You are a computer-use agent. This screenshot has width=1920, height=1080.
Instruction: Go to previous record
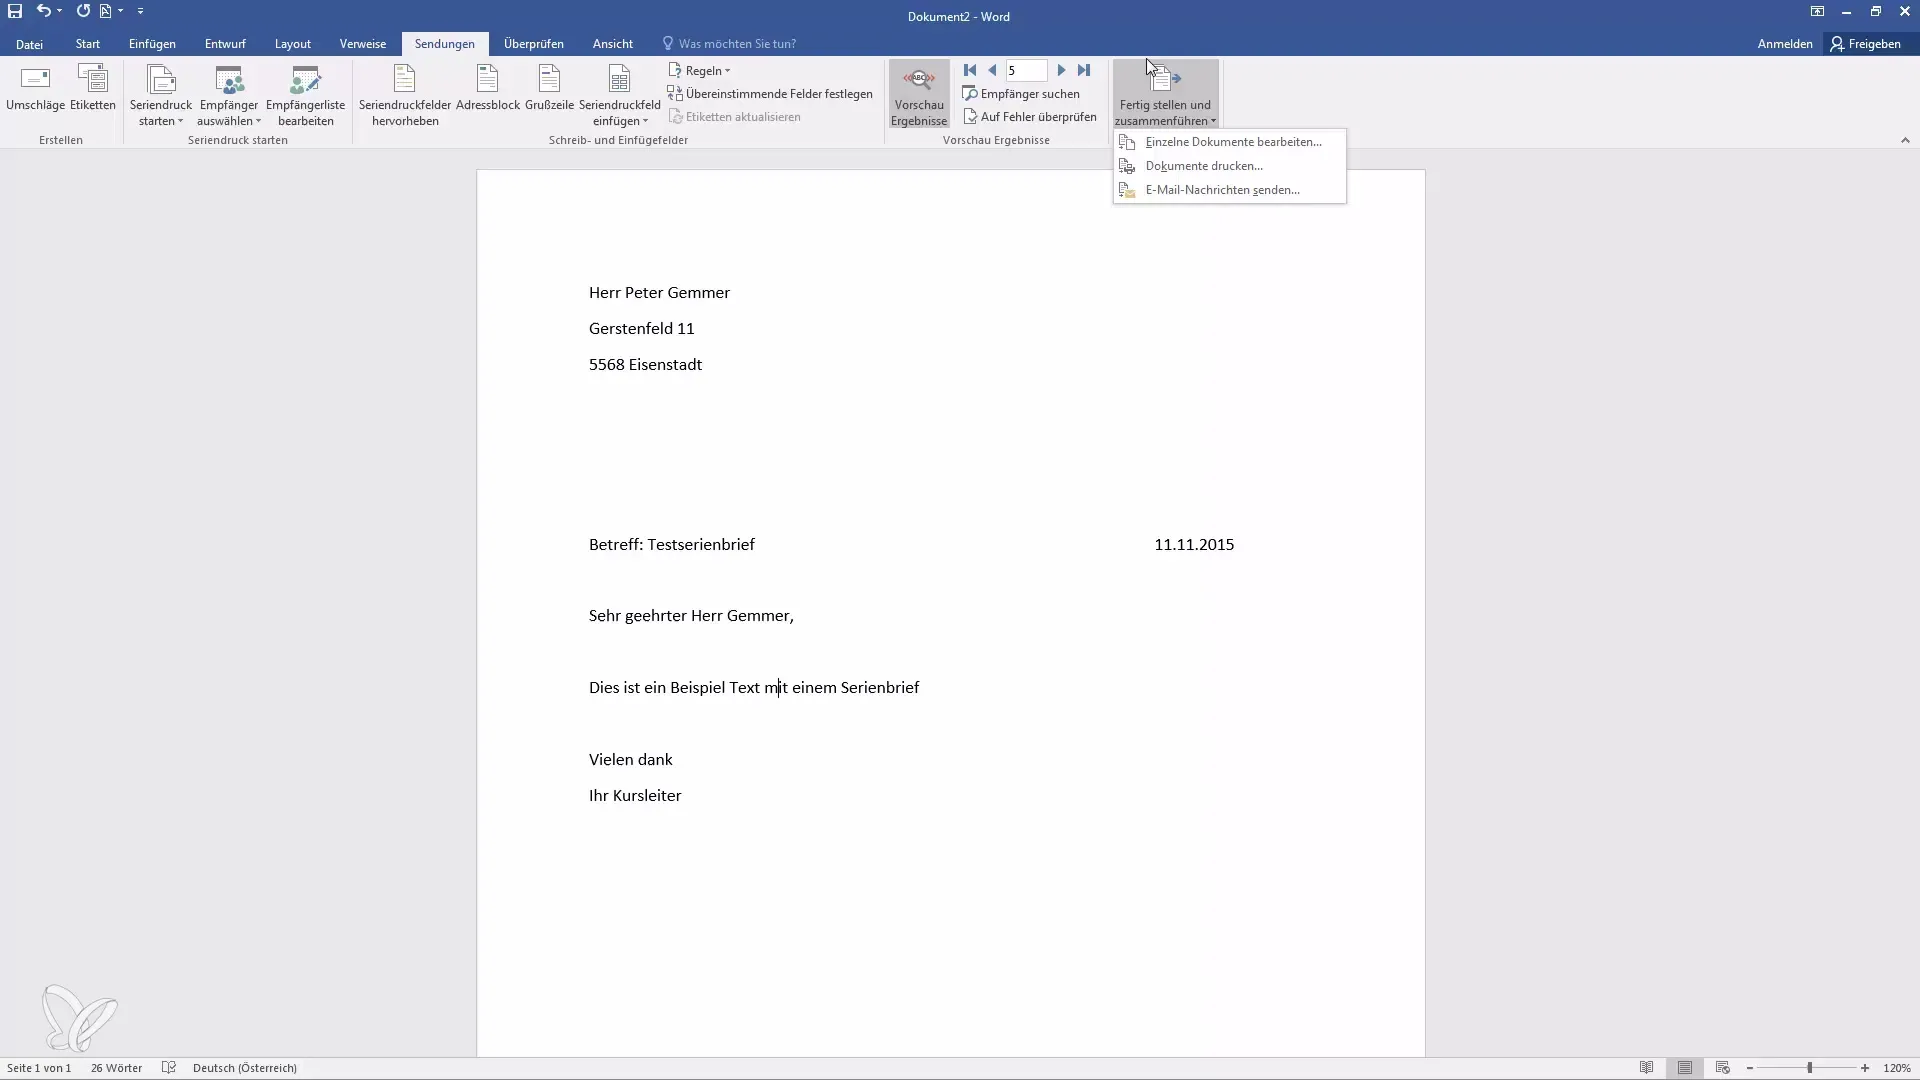click(992, 70)
